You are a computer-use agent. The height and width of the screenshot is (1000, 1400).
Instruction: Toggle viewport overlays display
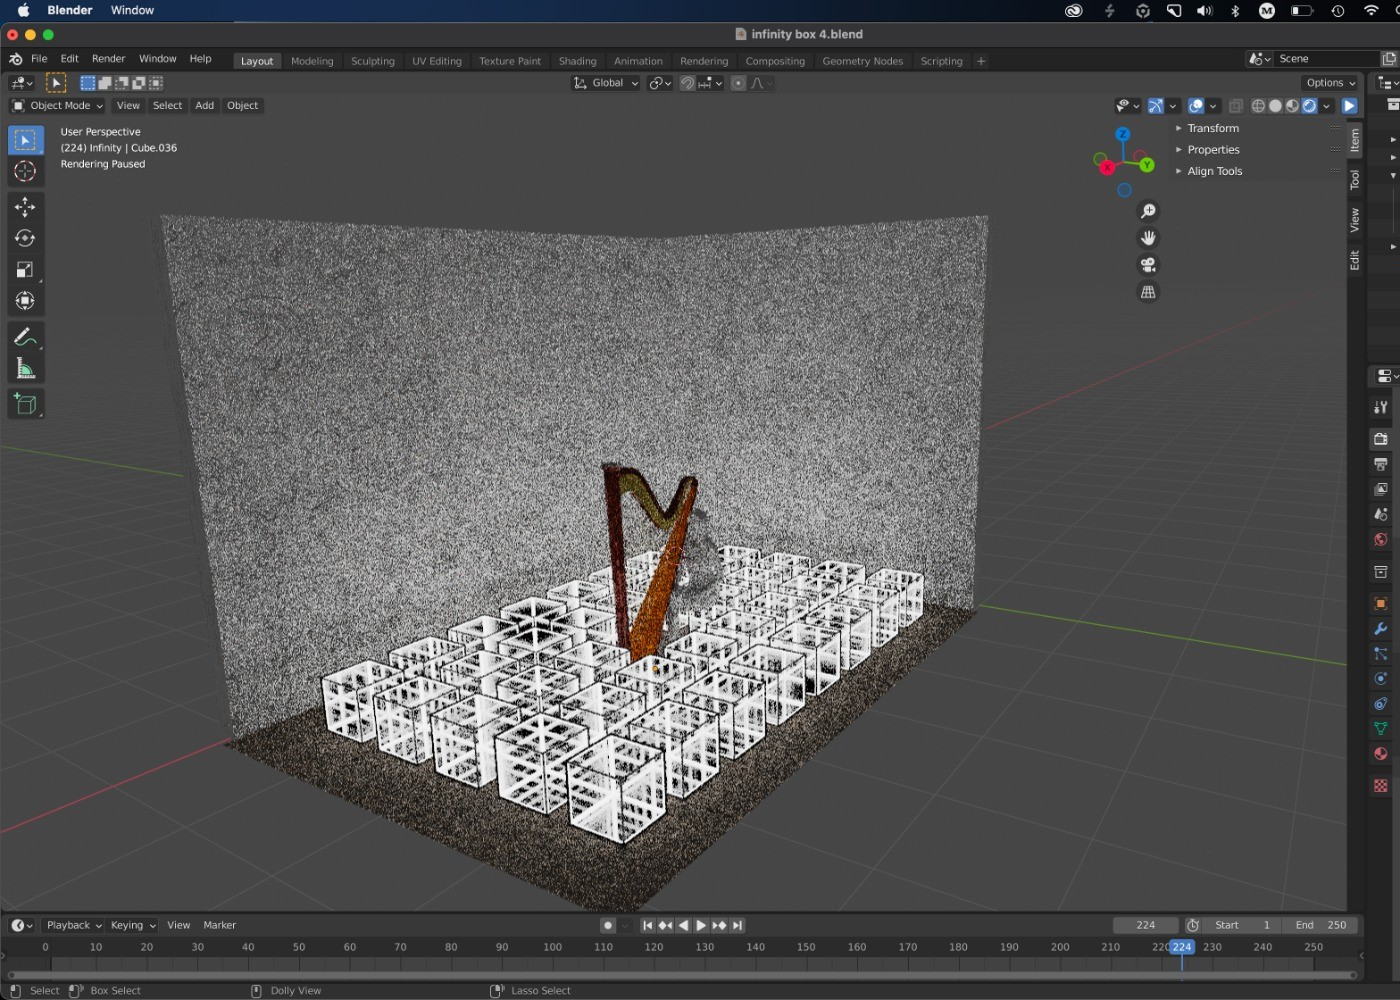click(1196, 106)
